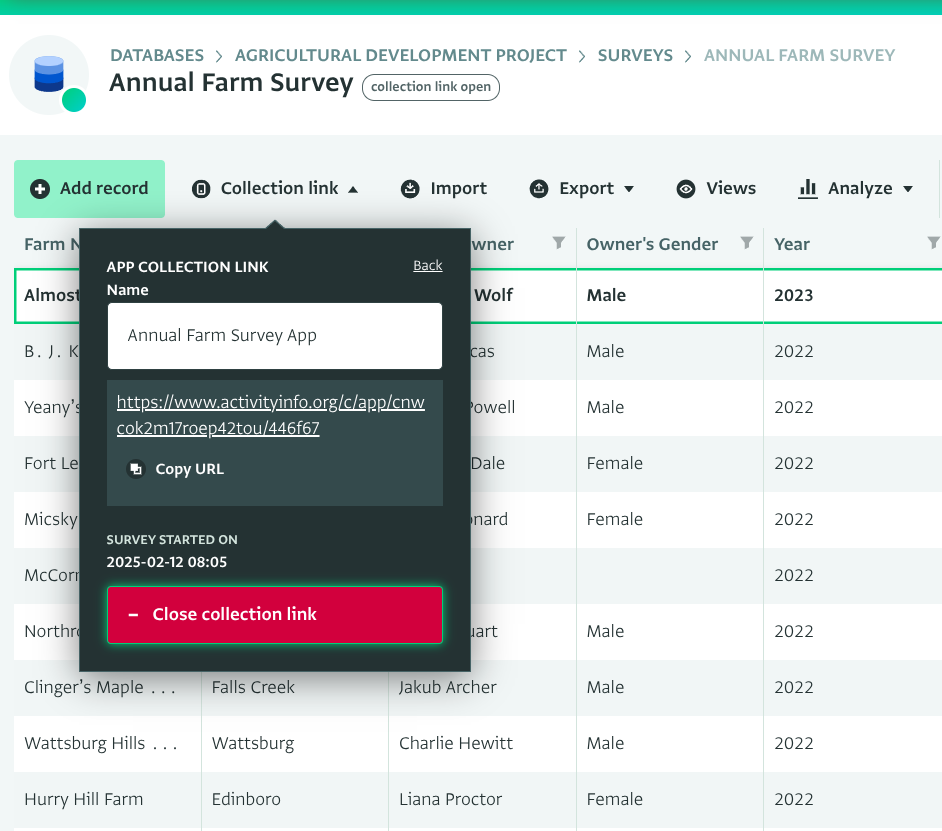Filter the Year column using funnel icon
The height and width of the screenshot is (831, 942).
coord(934,243)
